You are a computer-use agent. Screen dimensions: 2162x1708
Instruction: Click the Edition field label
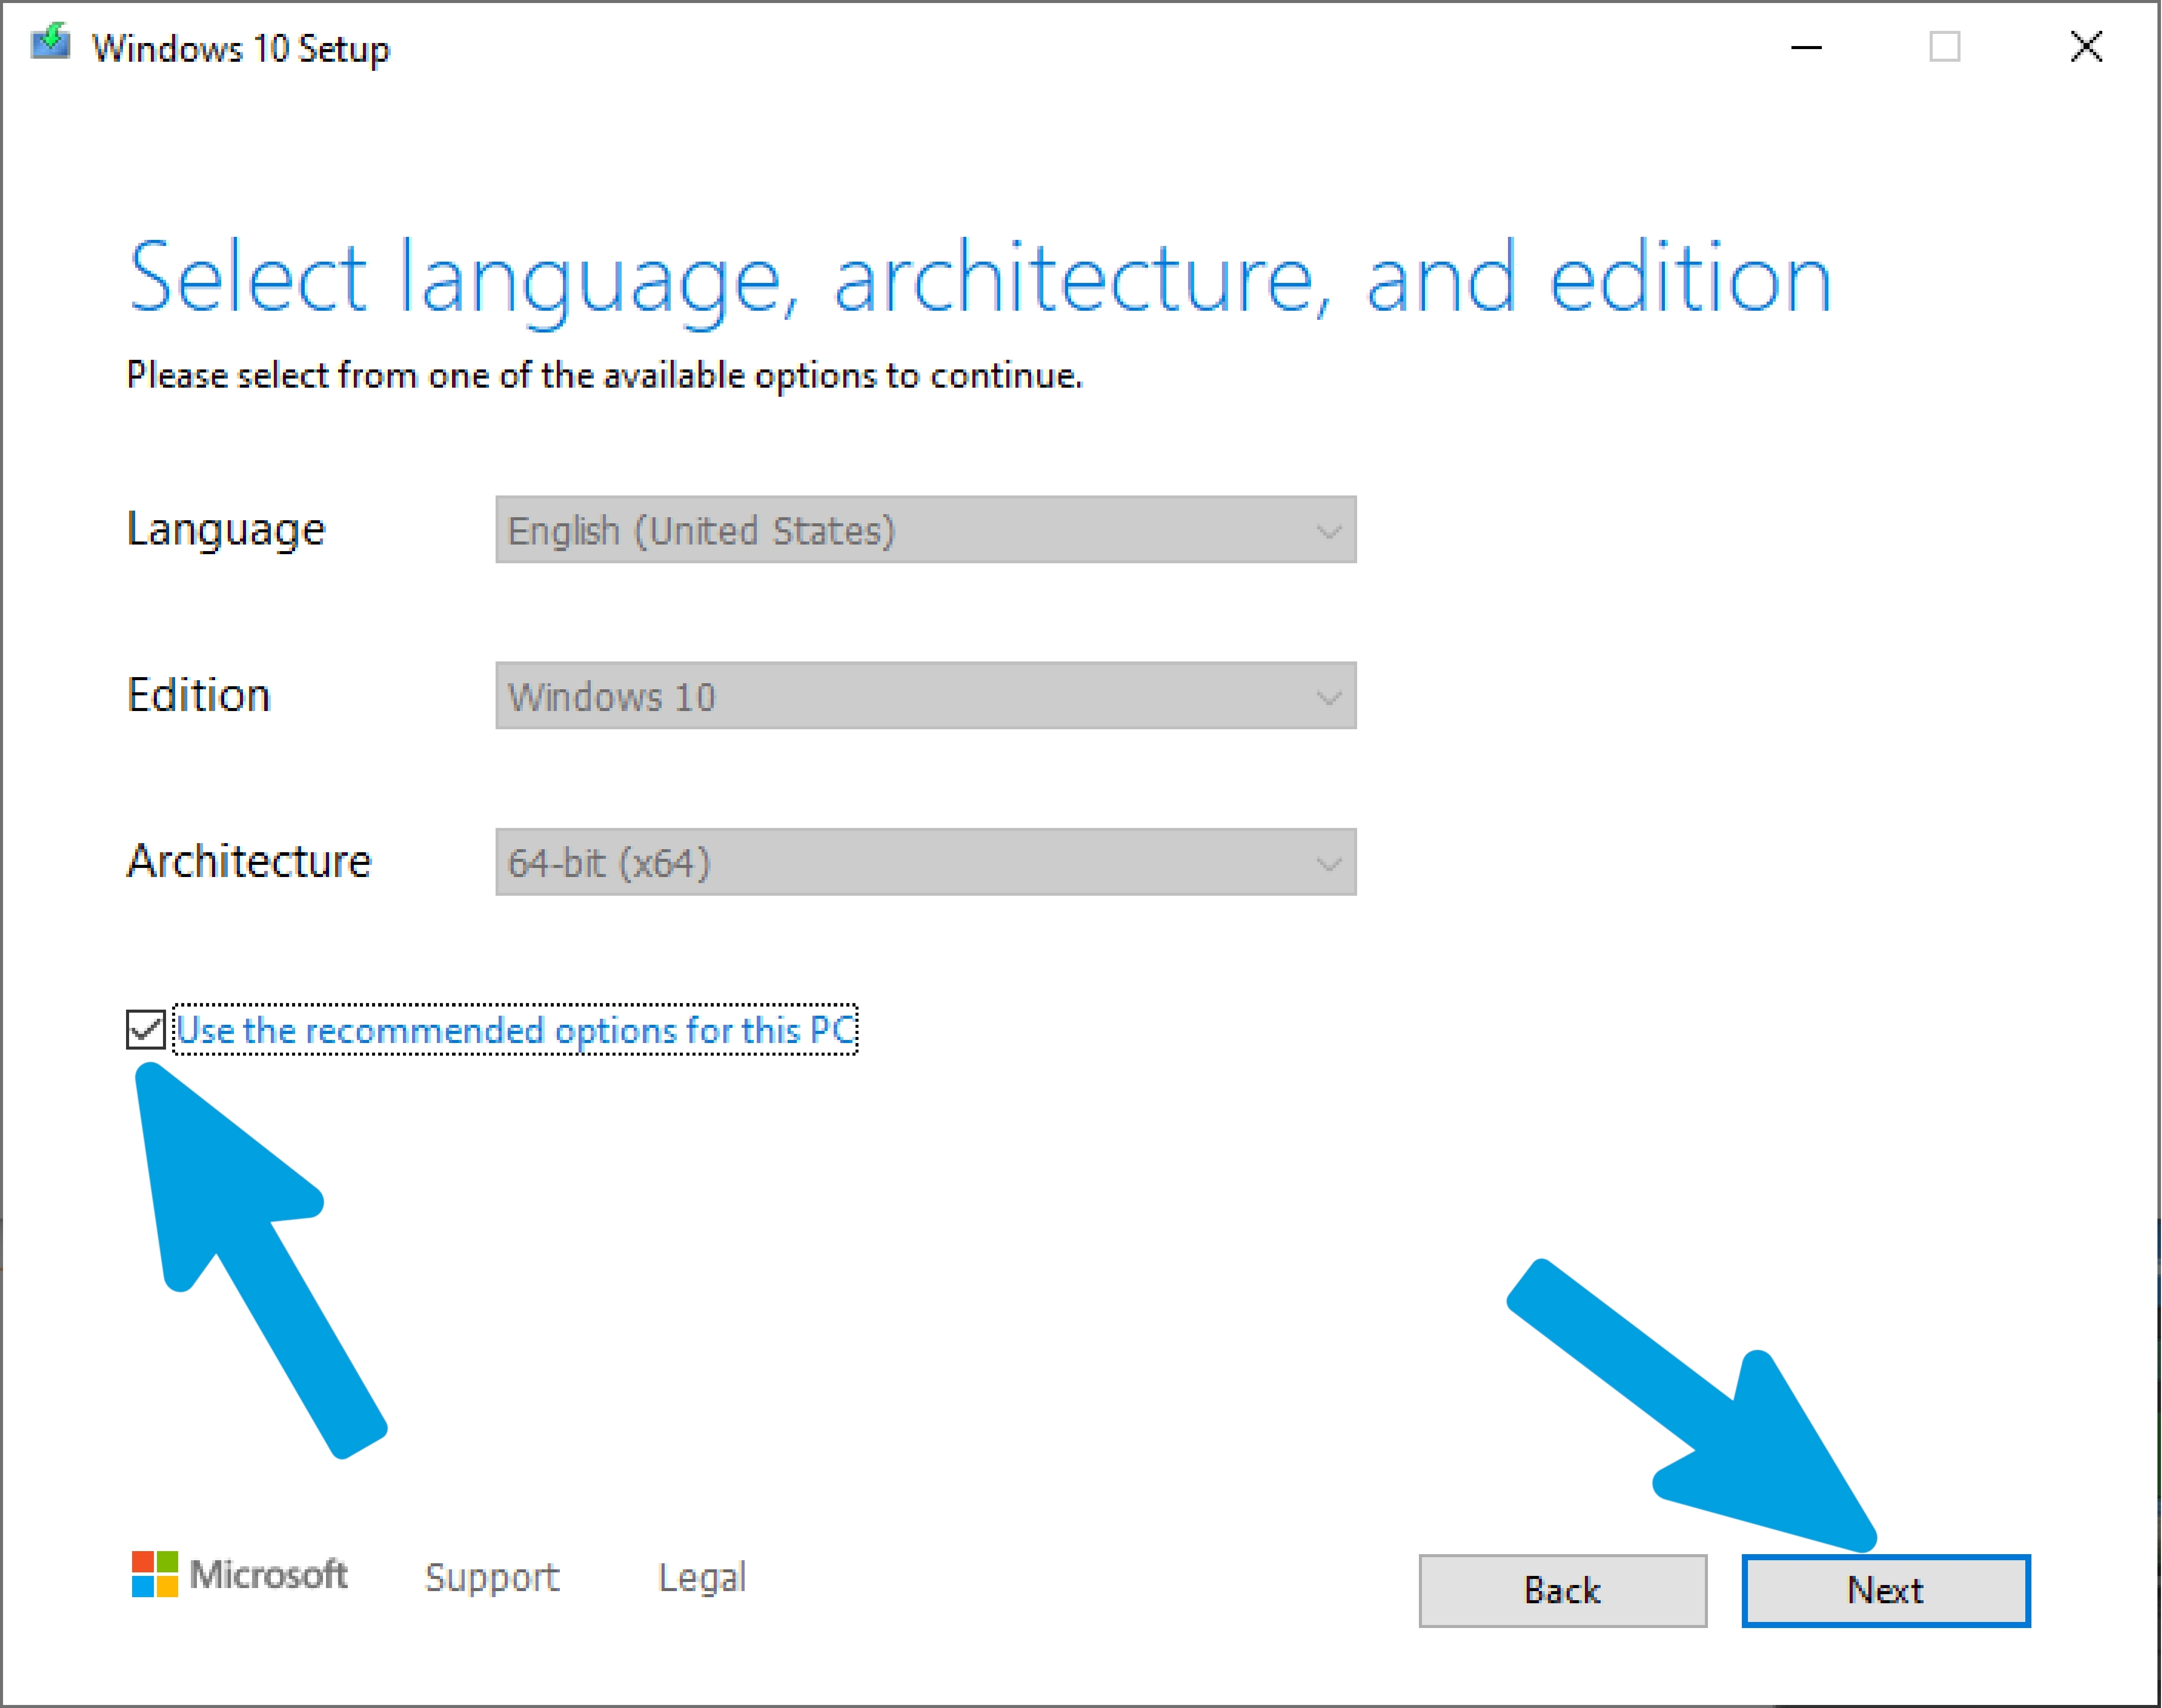pos(199,695)
